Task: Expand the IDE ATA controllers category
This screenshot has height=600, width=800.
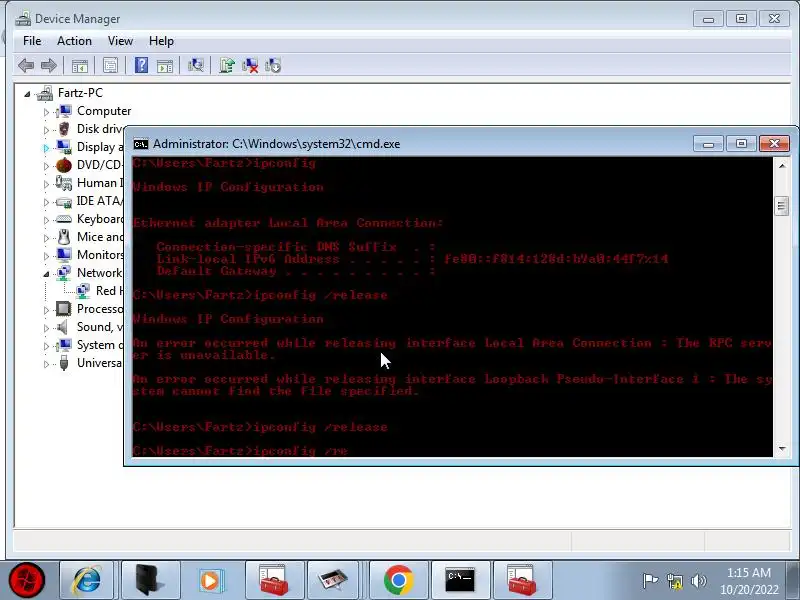Action: click(46, 202)
